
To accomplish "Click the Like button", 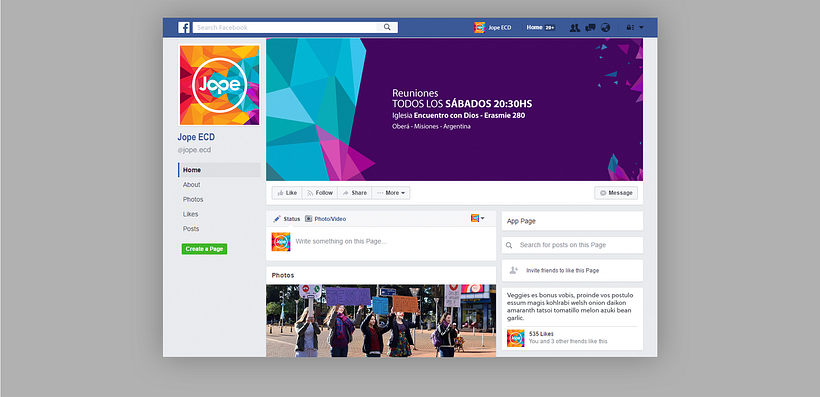I will click(x=287, y=193).
